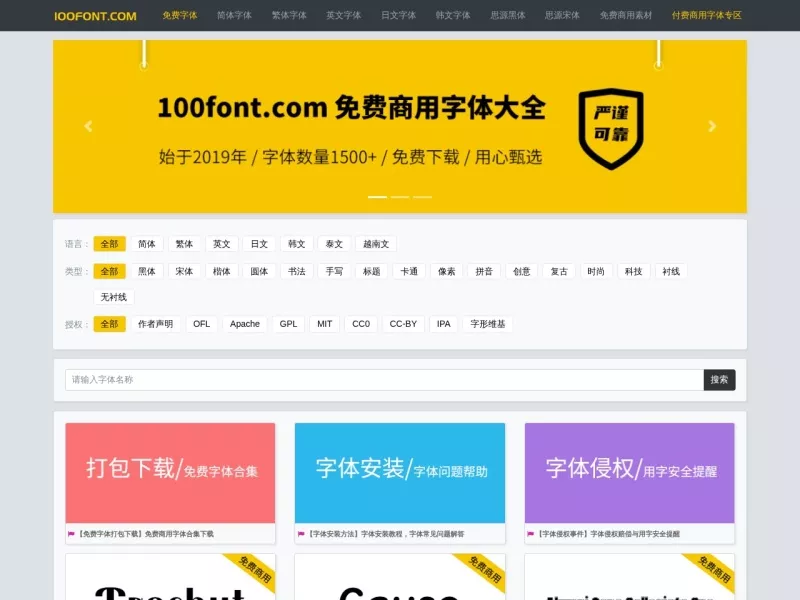Filter language by 越南文
The height and width of the screenshot is (600, 800).
tap(376, 244)
